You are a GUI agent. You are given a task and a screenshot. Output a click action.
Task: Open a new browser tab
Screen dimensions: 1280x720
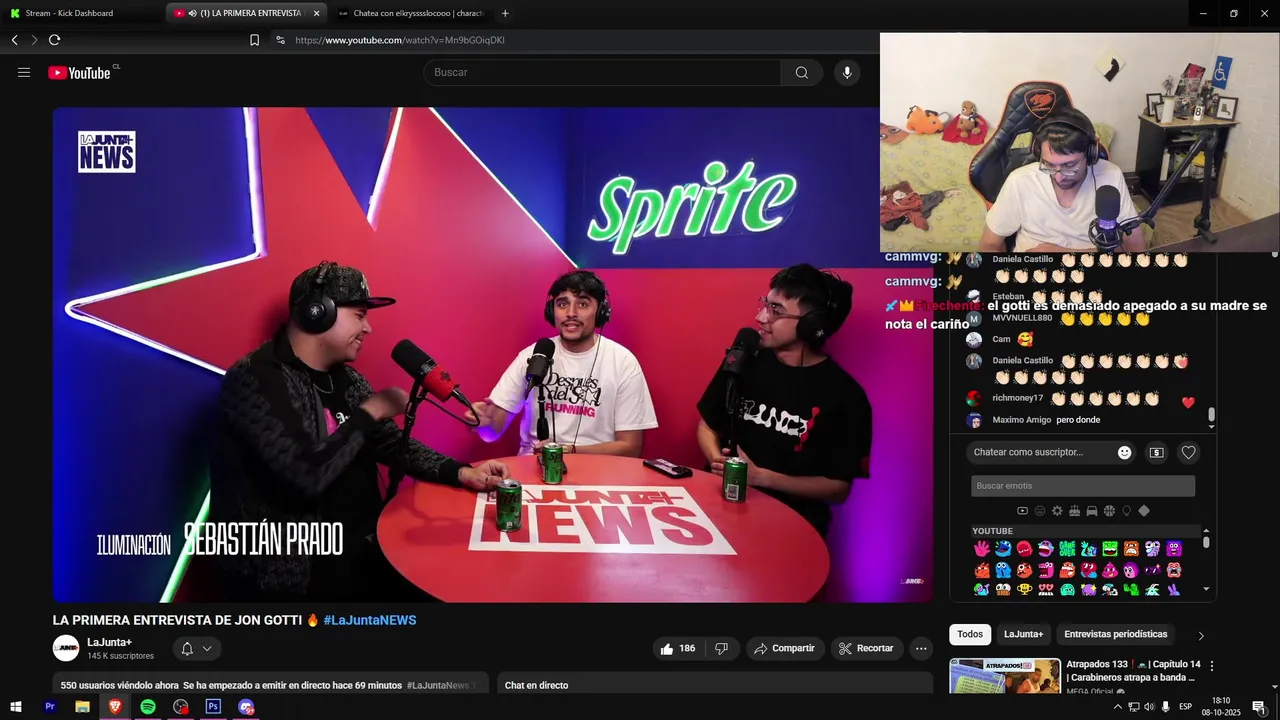coord(505,13)
